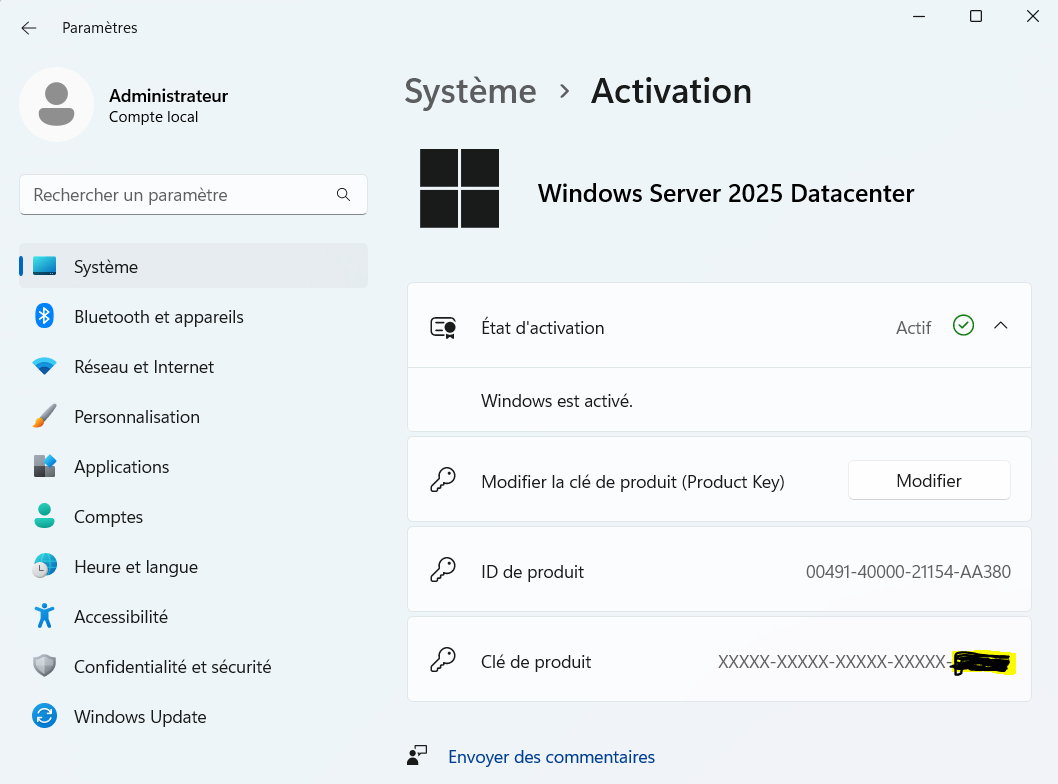Click the Heure et langue globe icon
This screenshot has width=1058, height=784.
pyautogui.click(x=44, y=567)
